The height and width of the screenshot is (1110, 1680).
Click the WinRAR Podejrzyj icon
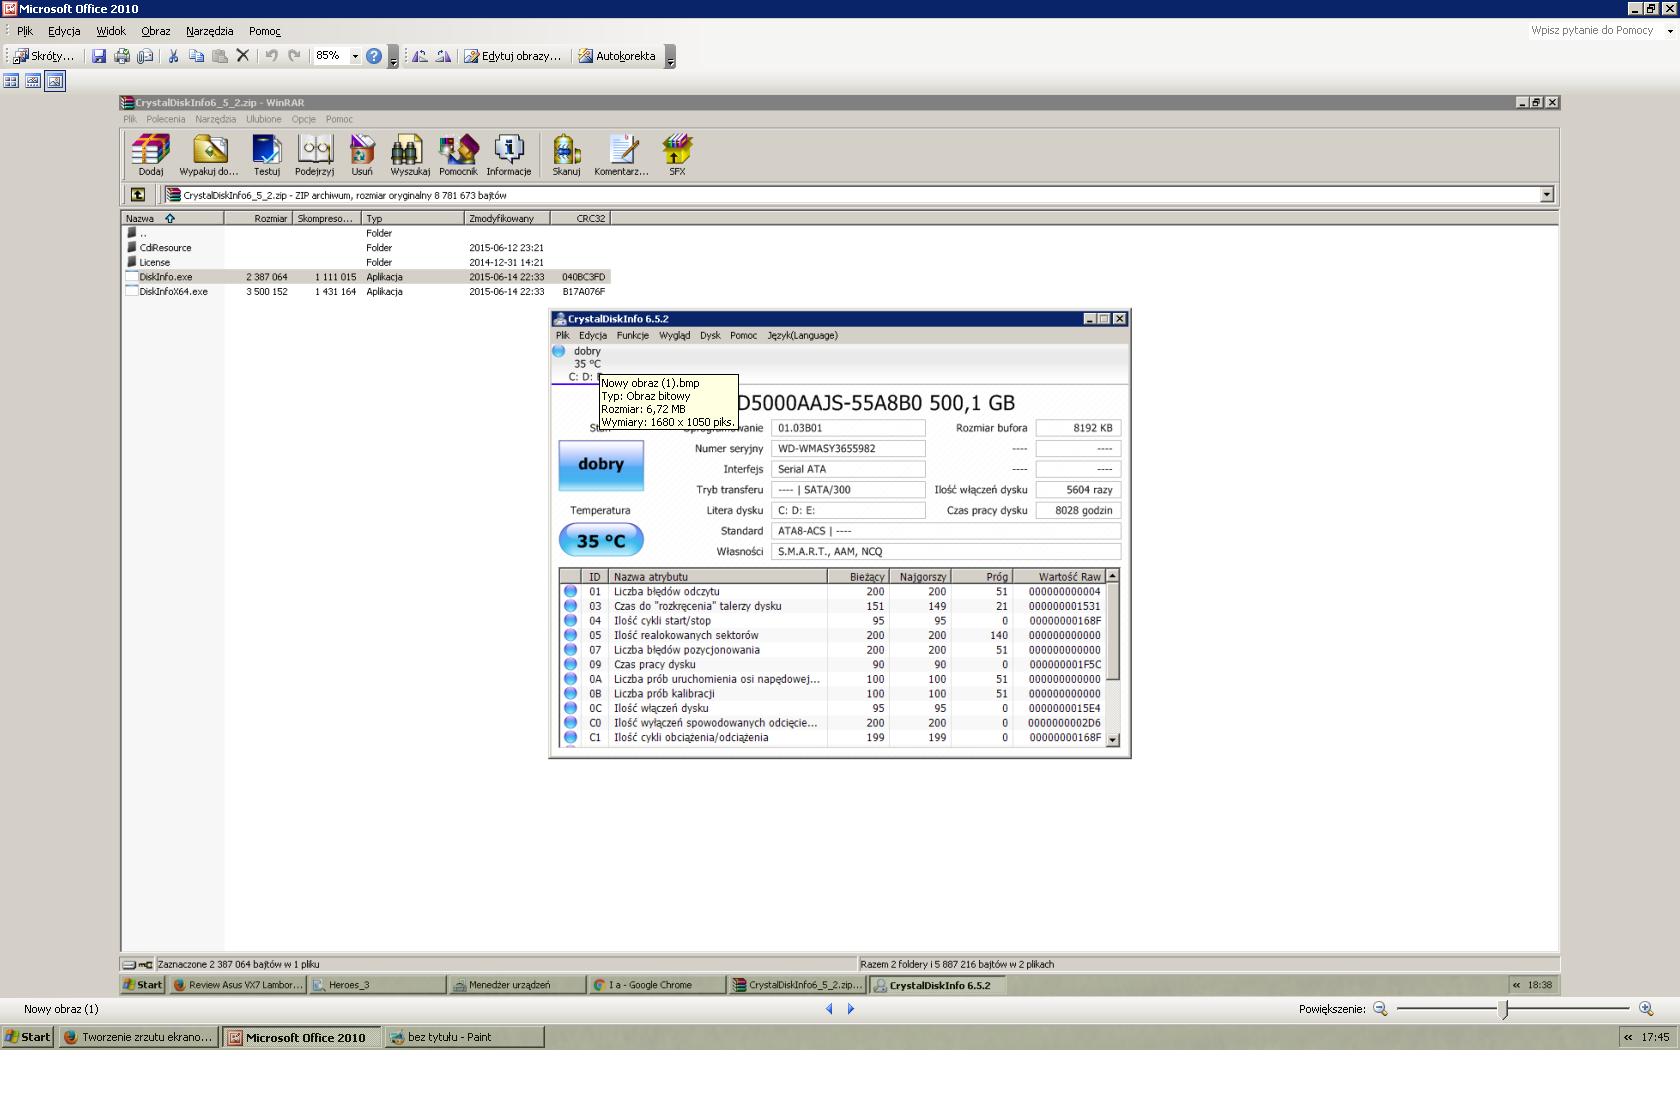coord(315,155)
